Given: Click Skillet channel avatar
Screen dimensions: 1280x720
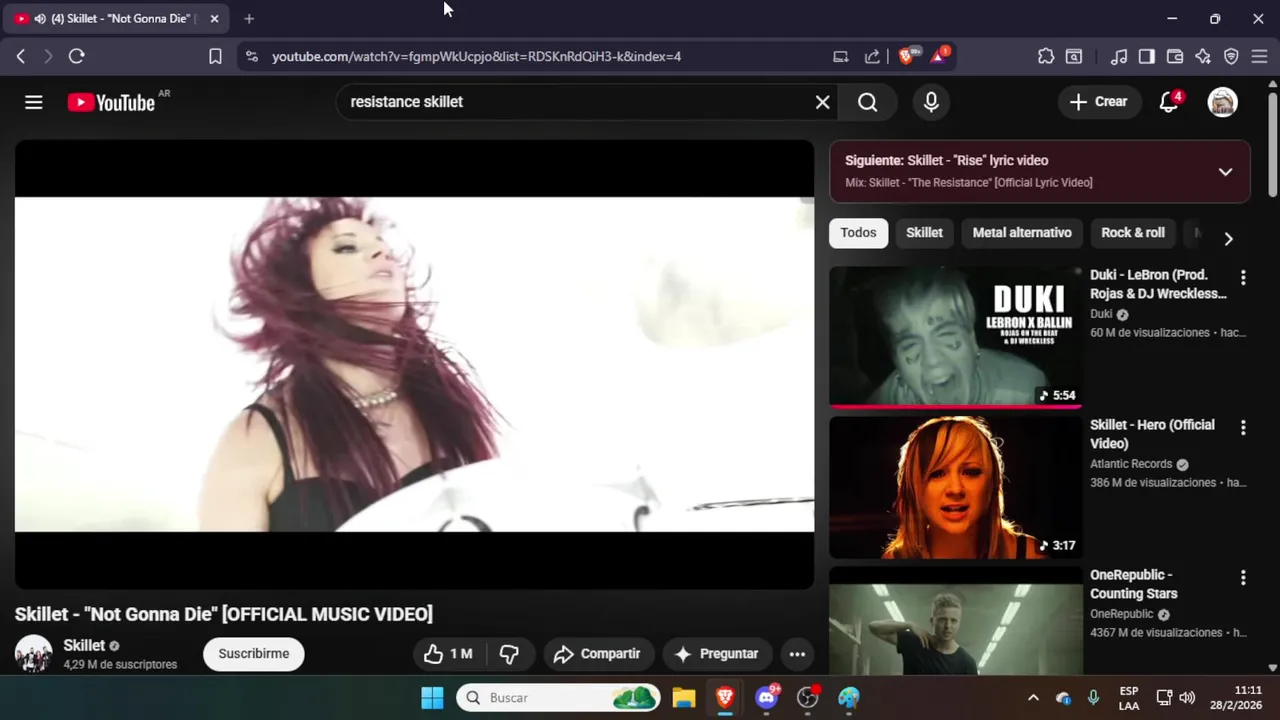Looking at the screenshot, I should (33, 654).
